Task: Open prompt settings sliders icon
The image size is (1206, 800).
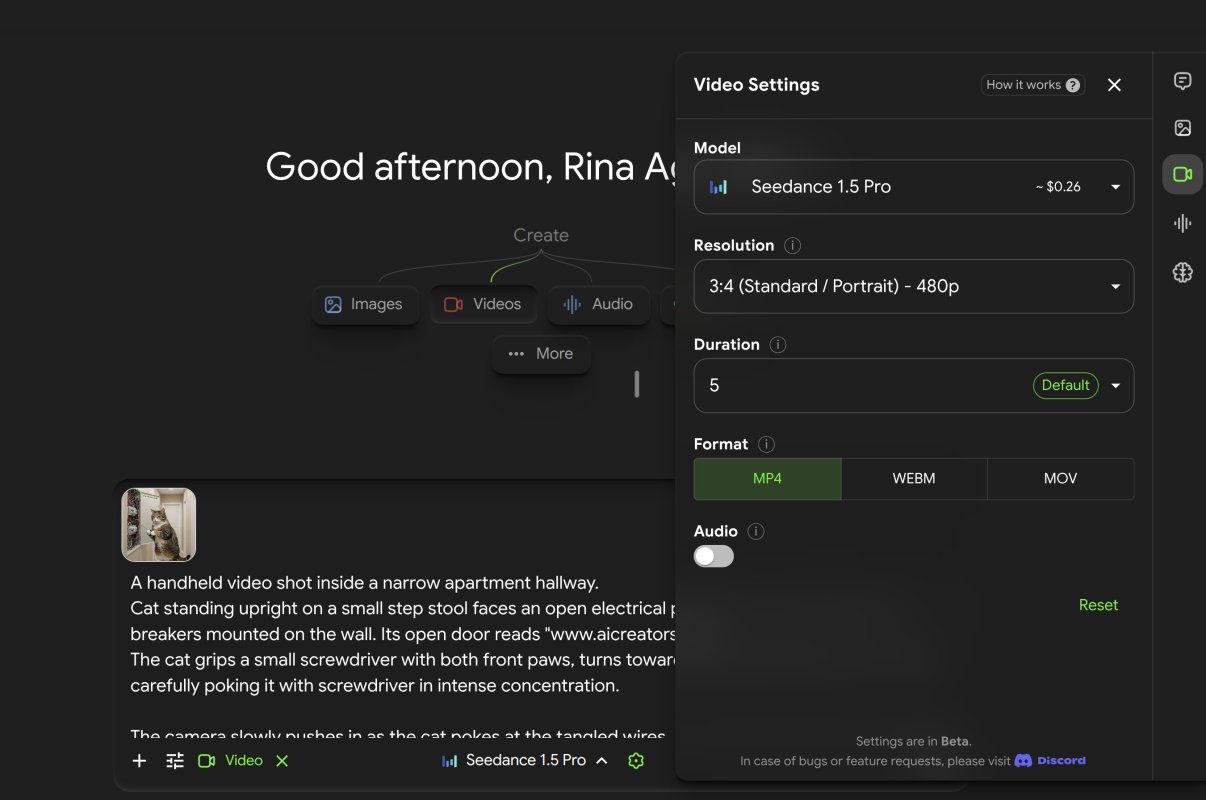Action: click(x=174, y=760)
